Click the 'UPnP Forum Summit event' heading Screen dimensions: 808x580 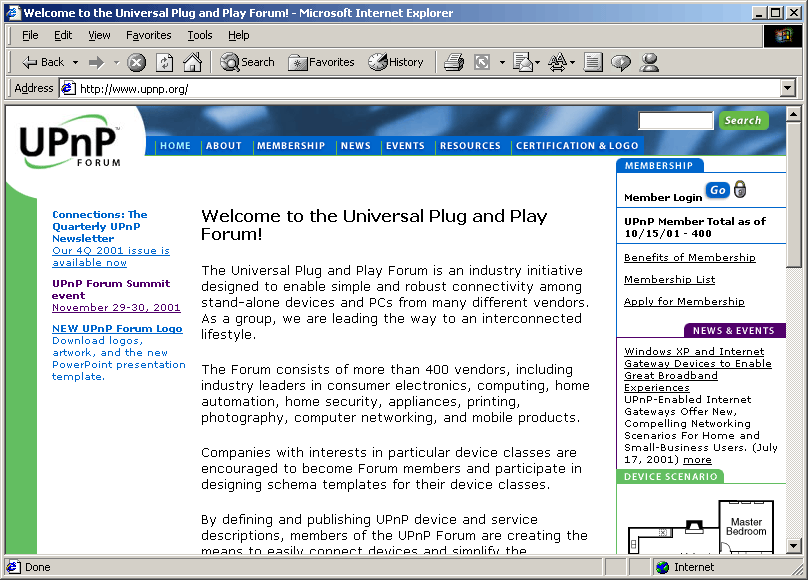111,289
